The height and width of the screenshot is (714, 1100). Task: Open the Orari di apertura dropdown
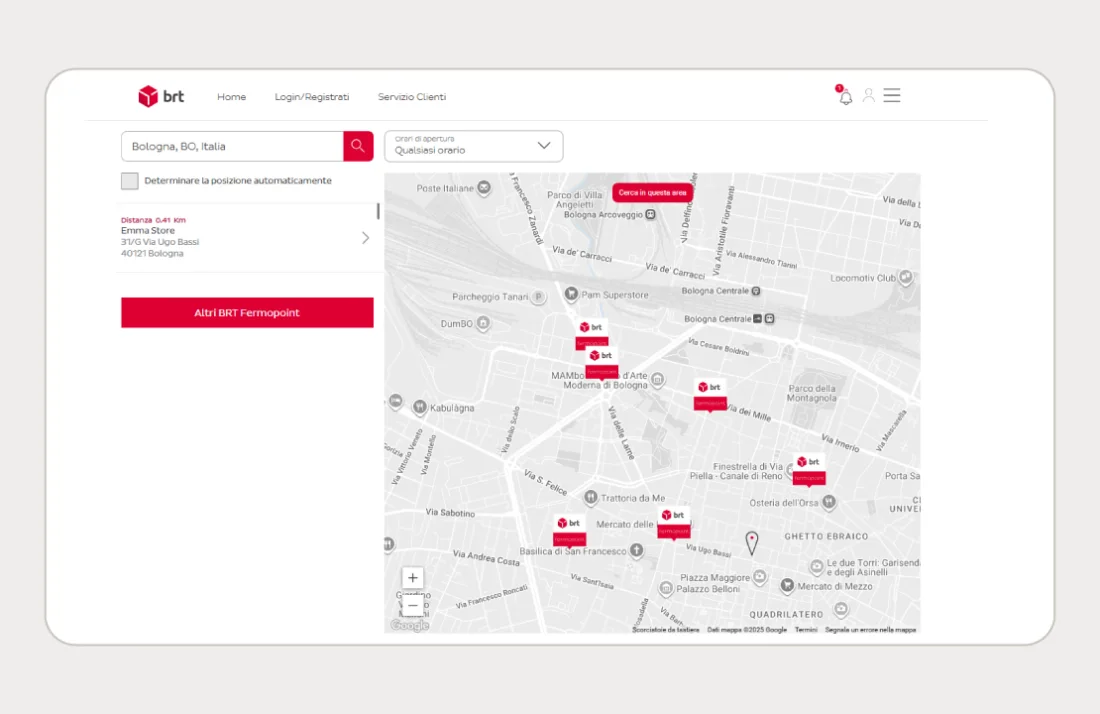(x=474, y=146)
